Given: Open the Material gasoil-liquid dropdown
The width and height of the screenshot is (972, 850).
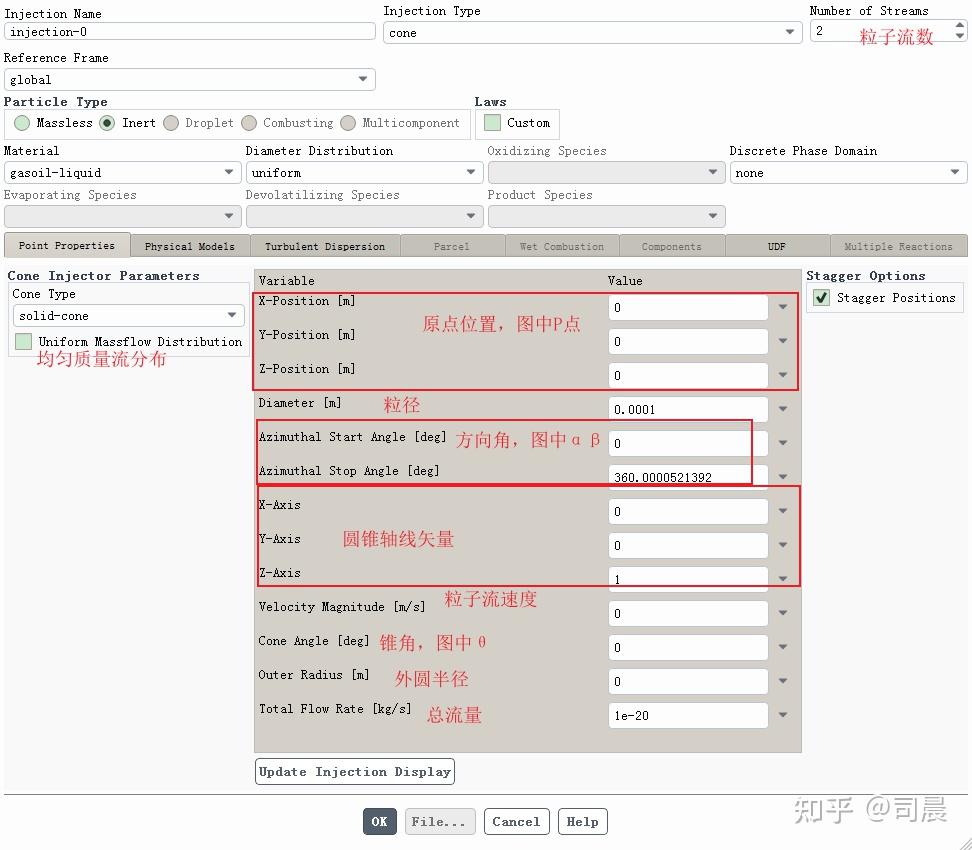Looking at the screenshot, I should click(x=123, y=172).
